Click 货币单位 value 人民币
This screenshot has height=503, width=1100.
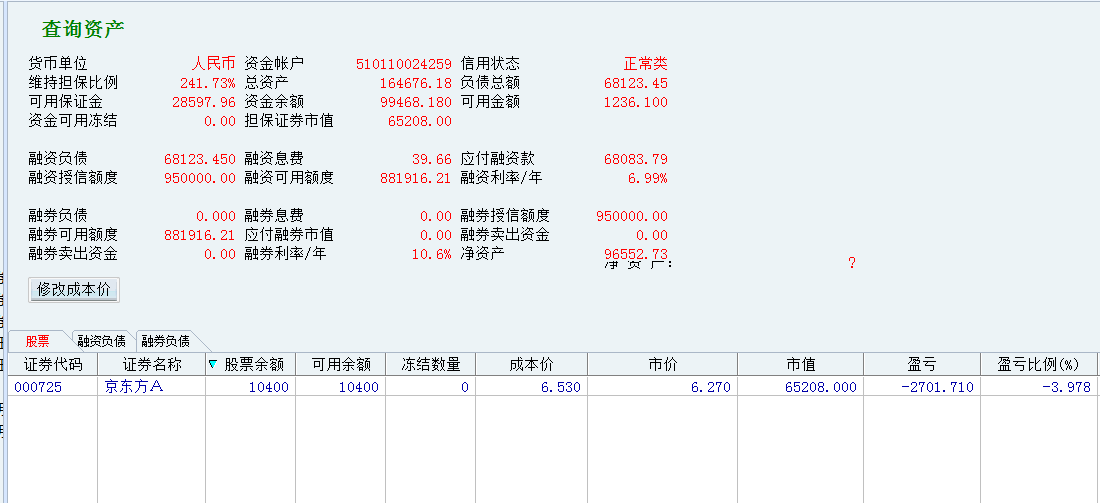[214, 63]
